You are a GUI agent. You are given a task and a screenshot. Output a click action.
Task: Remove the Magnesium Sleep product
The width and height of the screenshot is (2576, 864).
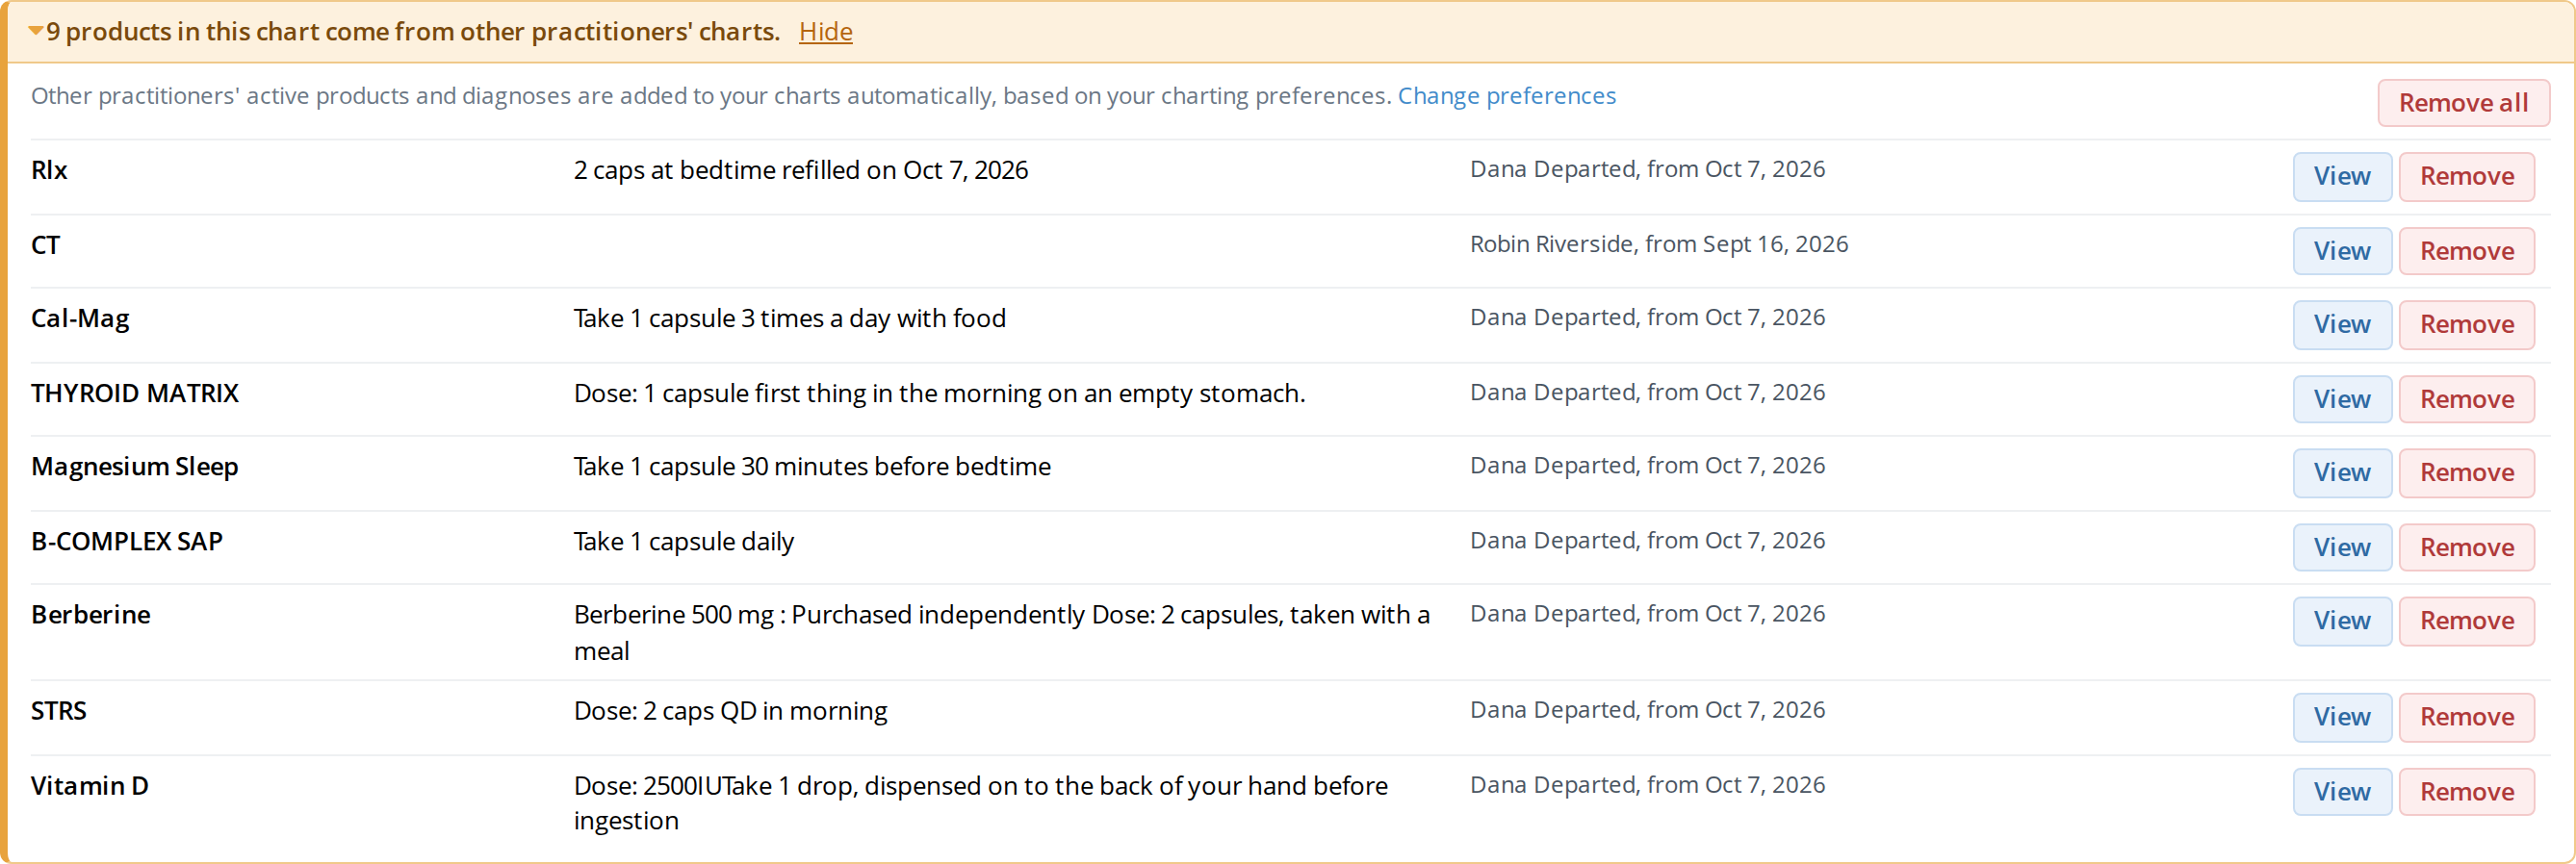pos(2466,472)
